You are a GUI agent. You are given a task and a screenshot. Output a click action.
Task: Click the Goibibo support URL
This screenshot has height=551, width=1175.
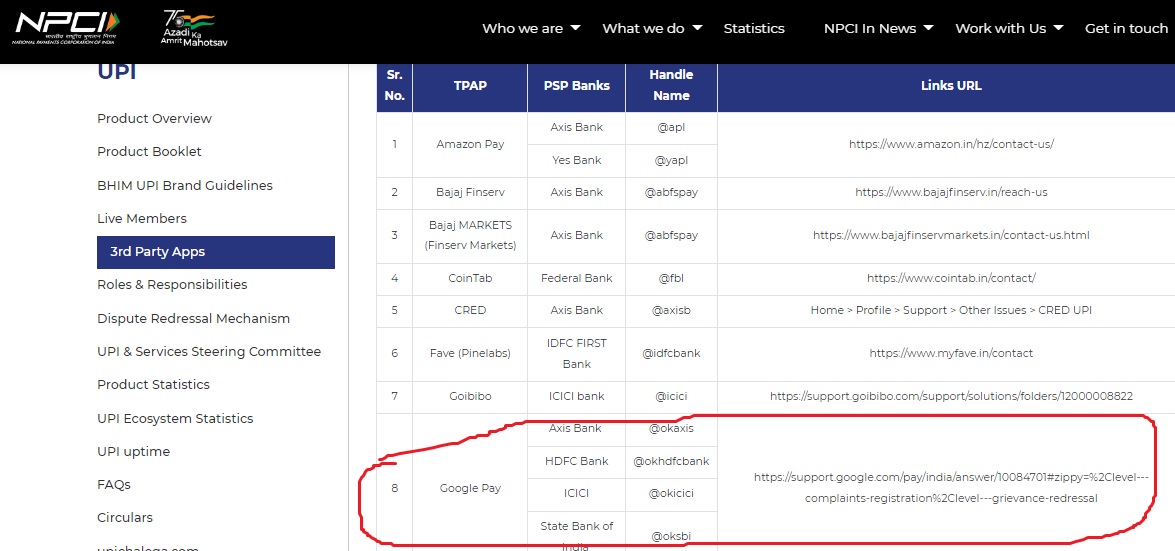click(951, 396)
